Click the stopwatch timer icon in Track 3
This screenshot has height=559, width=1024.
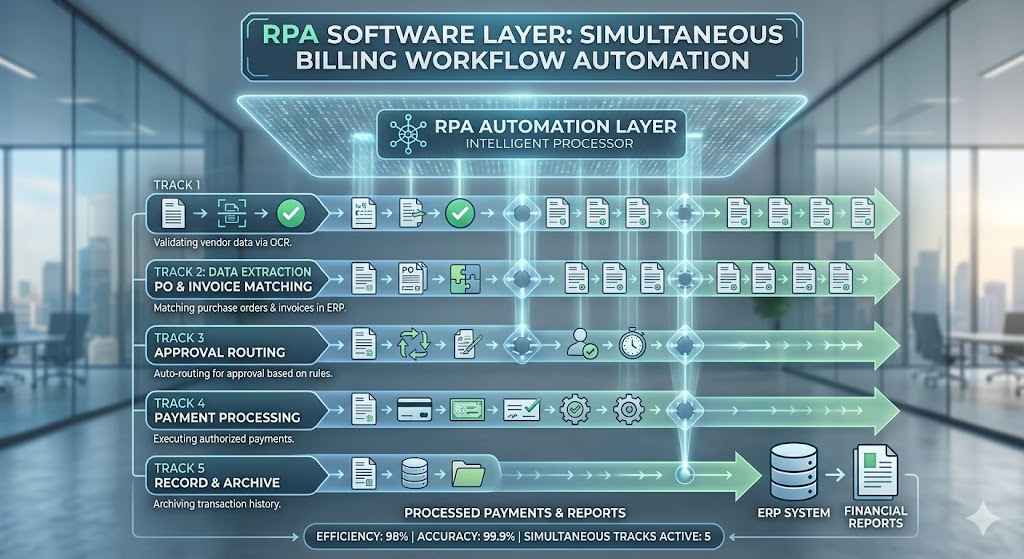(632, 343)
